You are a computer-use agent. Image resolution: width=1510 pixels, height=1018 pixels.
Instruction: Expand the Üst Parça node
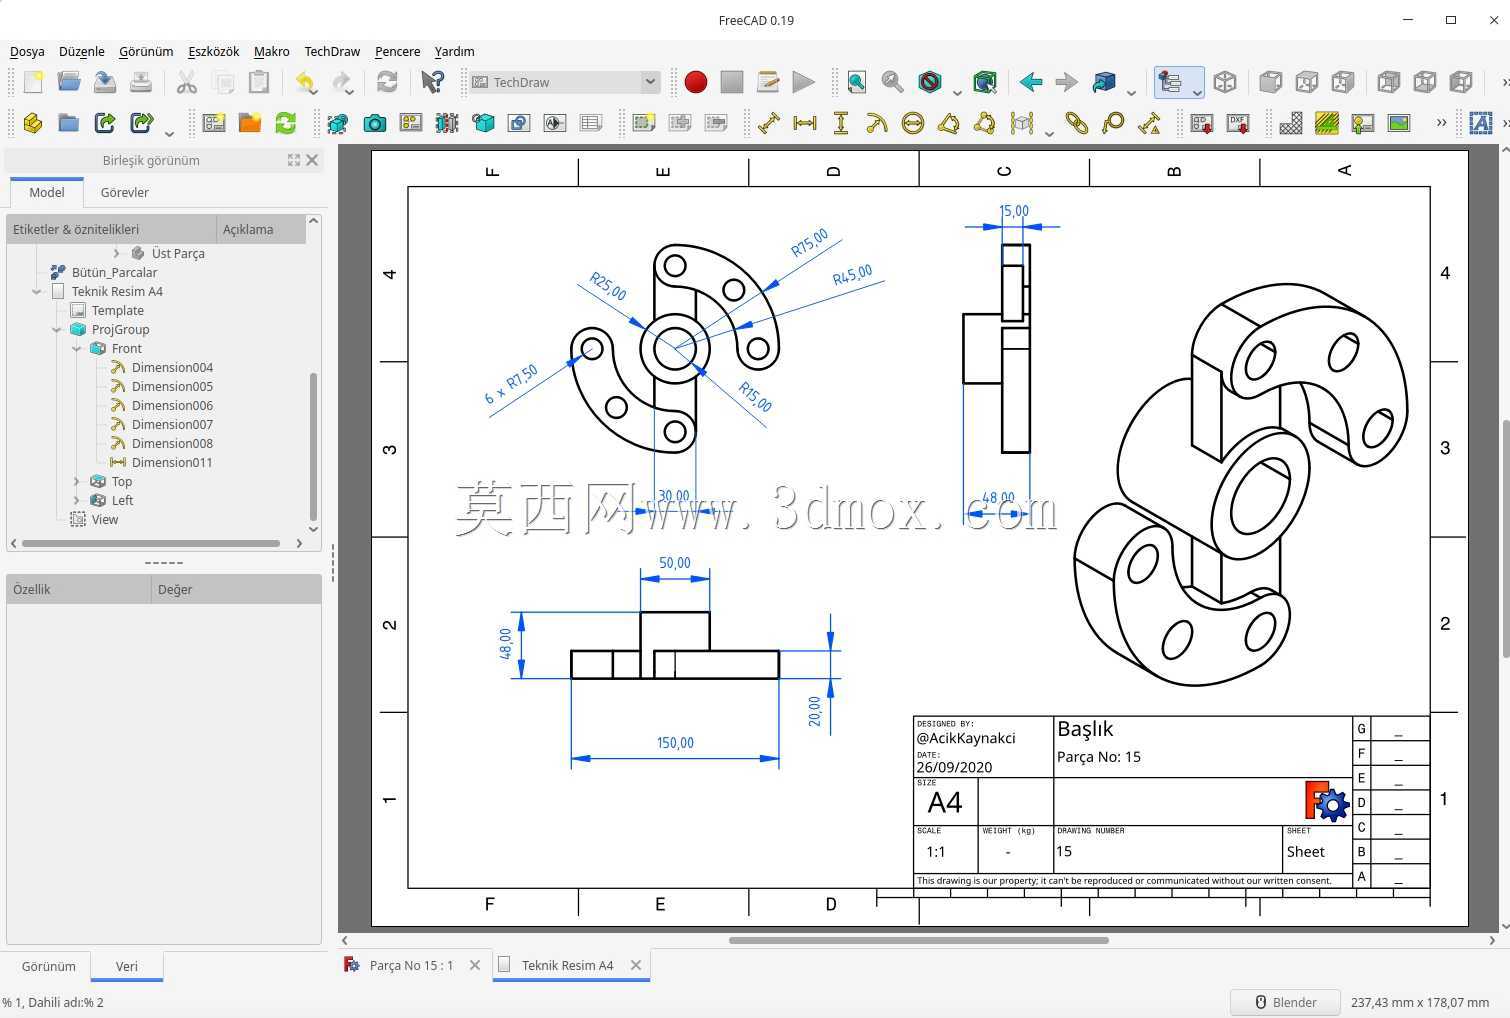click(117, 253)
